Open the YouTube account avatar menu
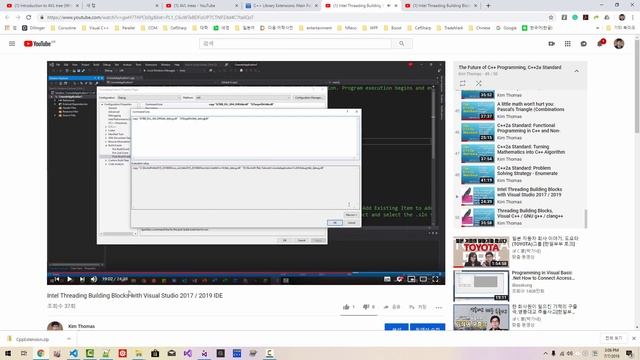Viewport: 640px width, 360px height. (619, 44)
